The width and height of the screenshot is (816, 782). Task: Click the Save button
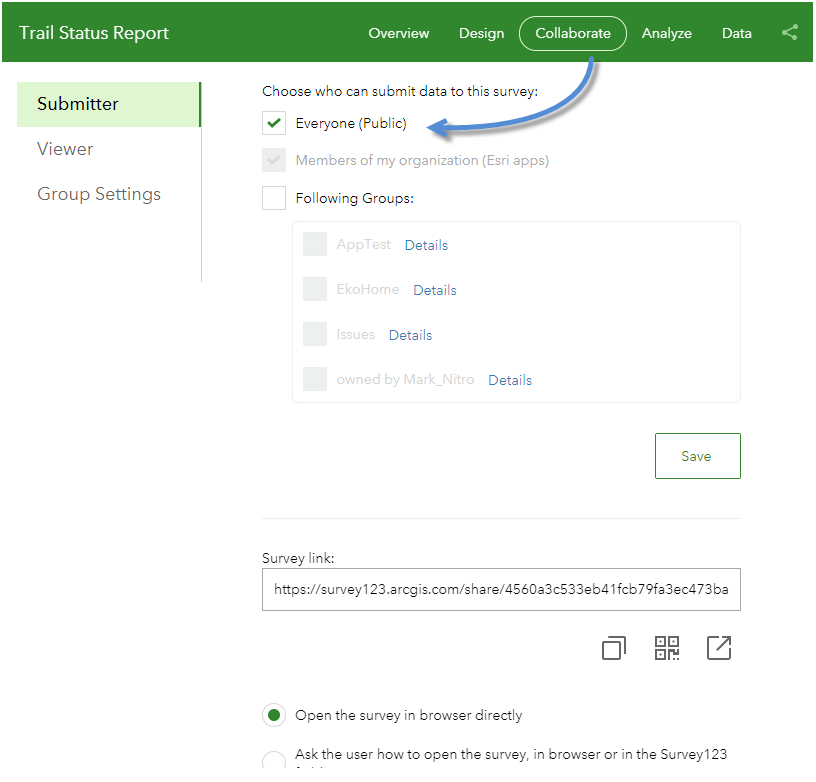click(697, 456)
